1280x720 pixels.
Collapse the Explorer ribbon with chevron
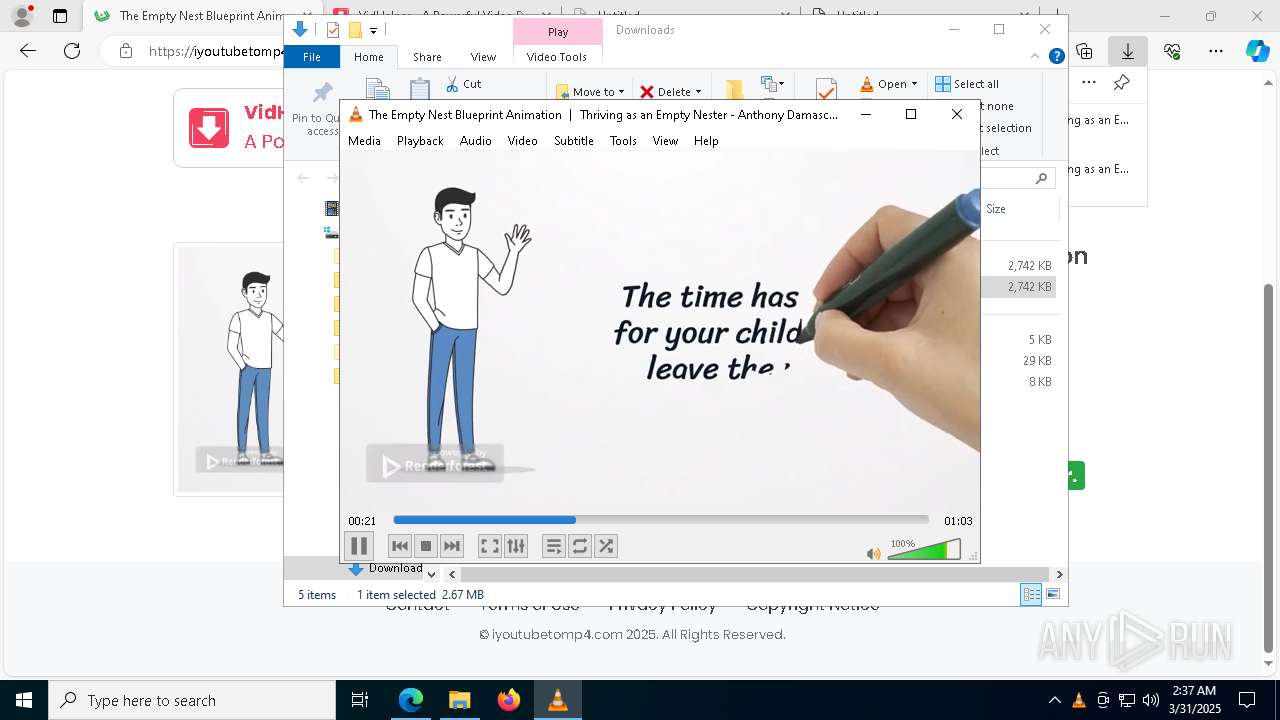pos(1035,57)
